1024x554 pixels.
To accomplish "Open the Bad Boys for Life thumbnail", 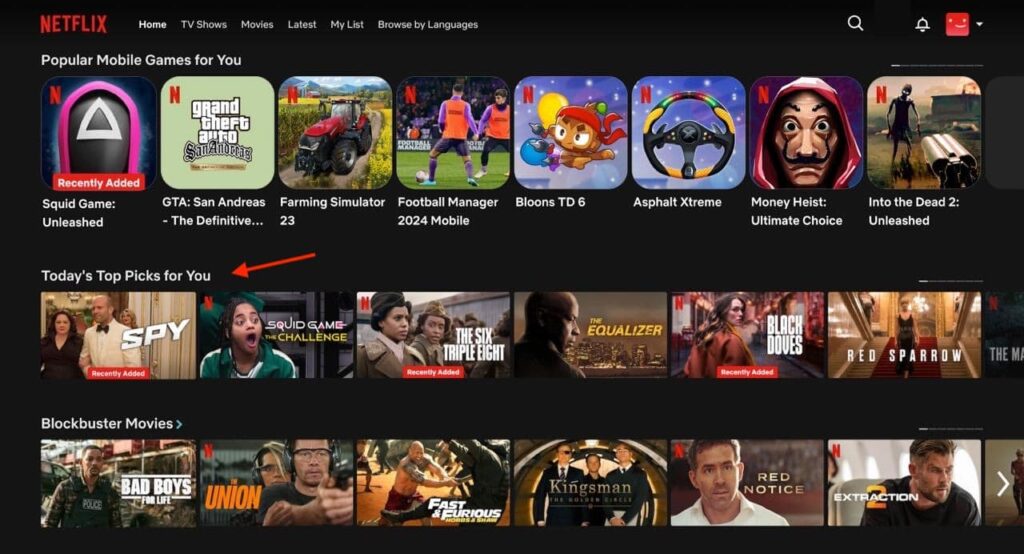I will pyautogui.click(x=118, y=483).
